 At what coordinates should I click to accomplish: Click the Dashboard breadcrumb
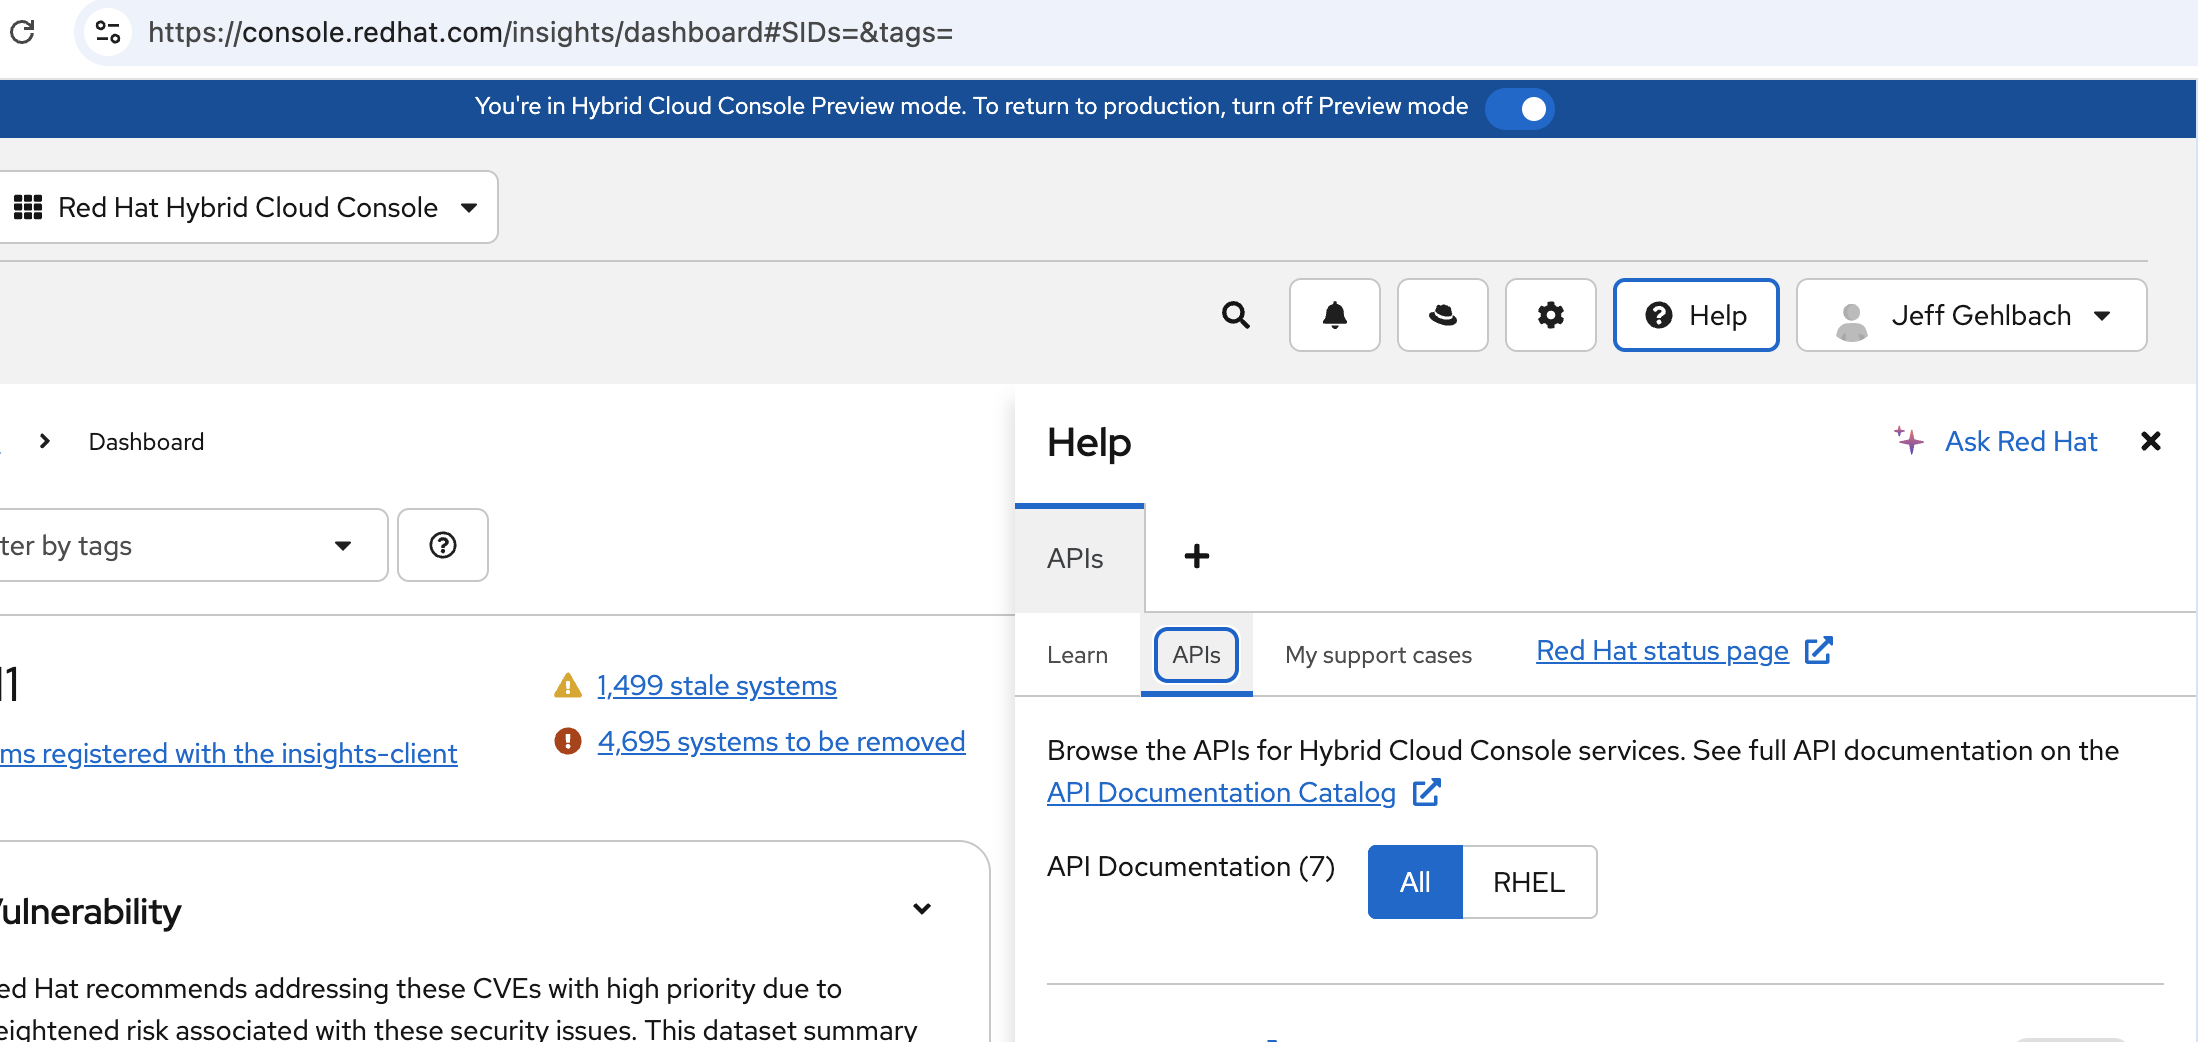pos(146,442)
